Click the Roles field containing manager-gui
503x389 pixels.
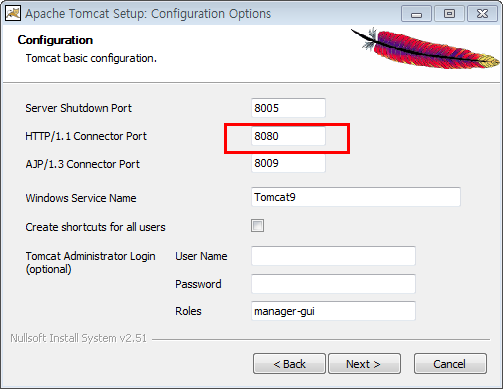point(333,311)
